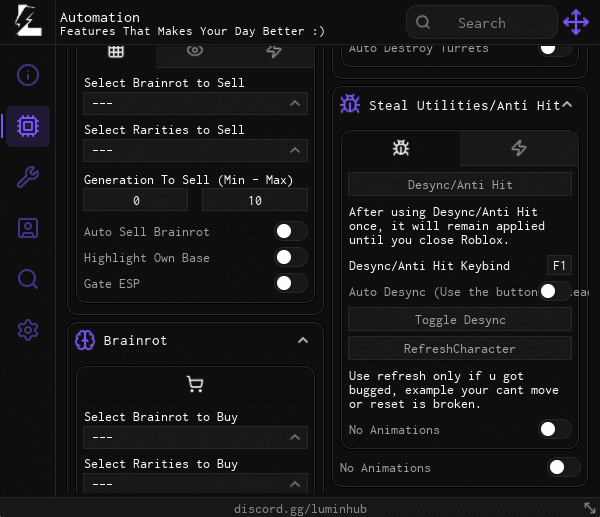Enable Auto Sell Brainrot toggle

290,232
